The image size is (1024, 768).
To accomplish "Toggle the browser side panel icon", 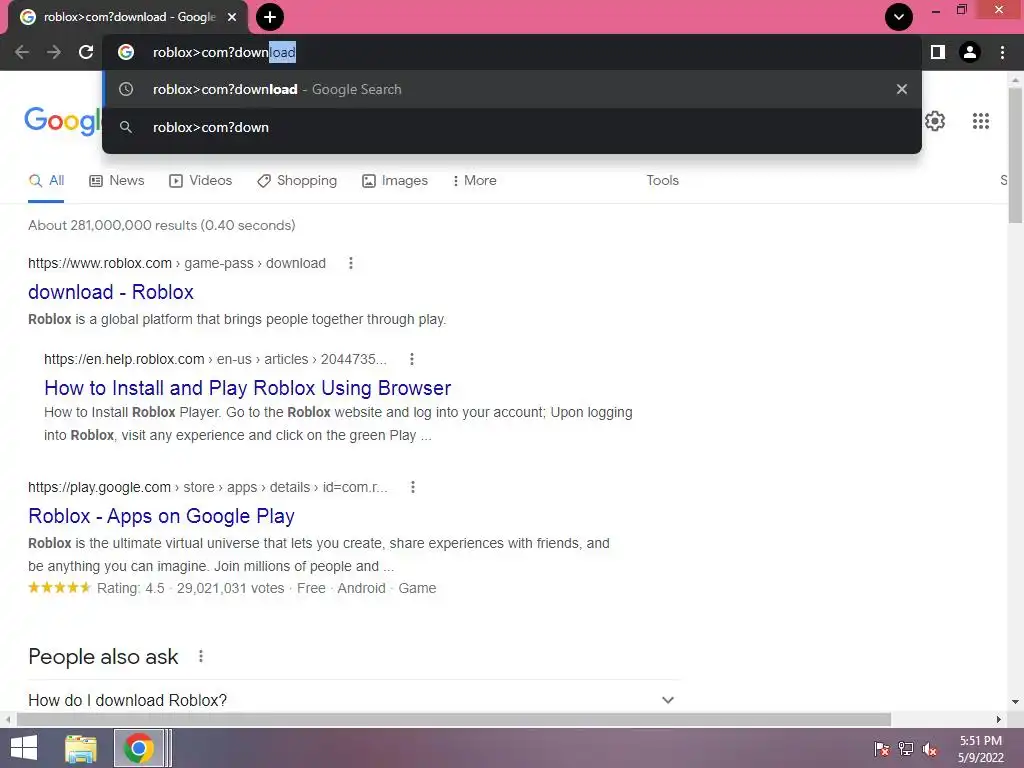I will [937, 52].
